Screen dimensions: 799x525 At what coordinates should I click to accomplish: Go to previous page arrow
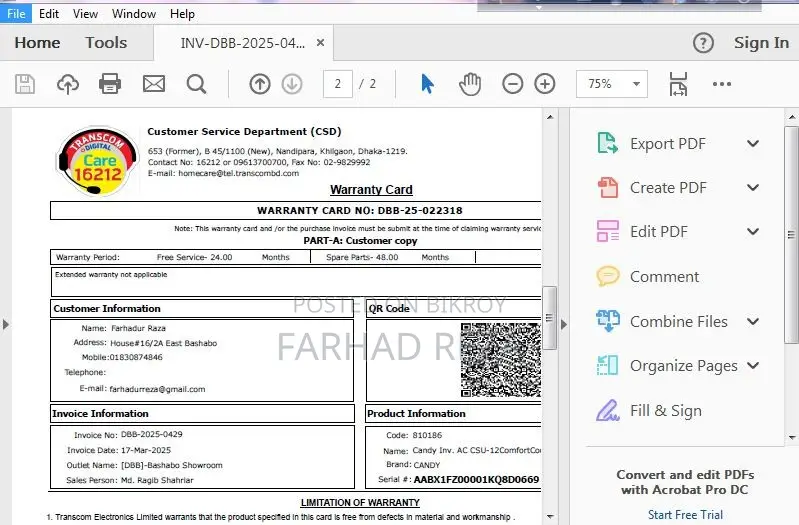[260, 84]
